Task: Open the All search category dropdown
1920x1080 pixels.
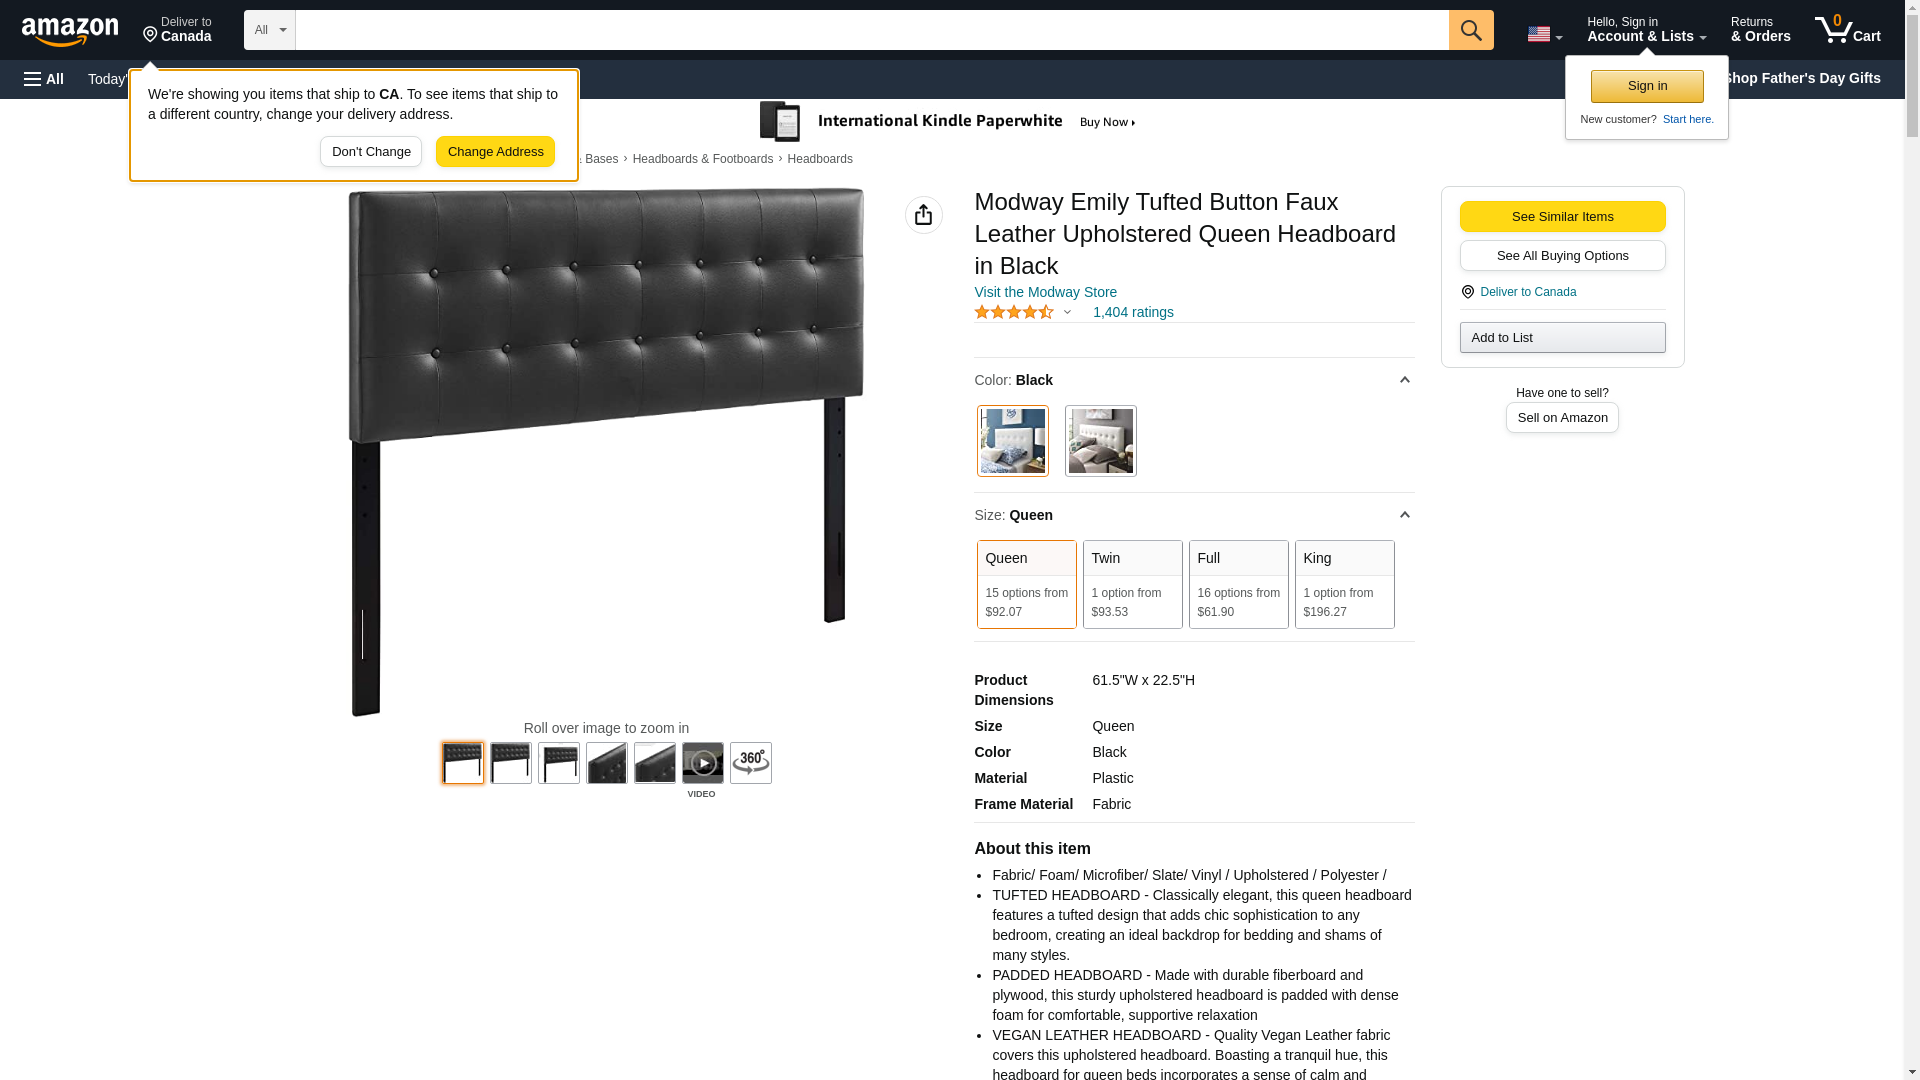Action: point(269,30)
